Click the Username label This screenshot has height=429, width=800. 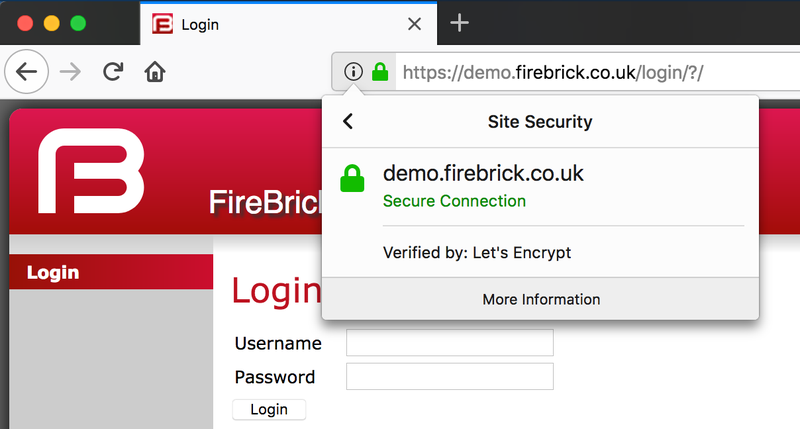point(278,343)
